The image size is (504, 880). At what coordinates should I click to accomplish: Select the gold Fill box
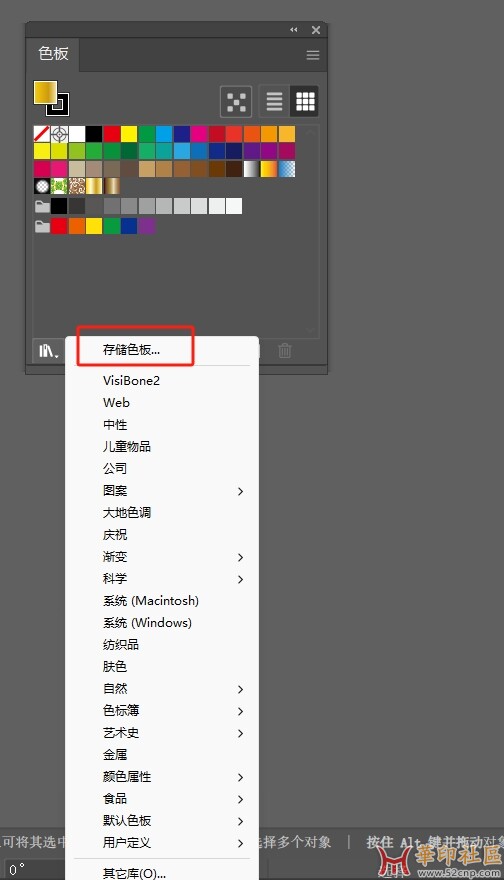point(45,93)
